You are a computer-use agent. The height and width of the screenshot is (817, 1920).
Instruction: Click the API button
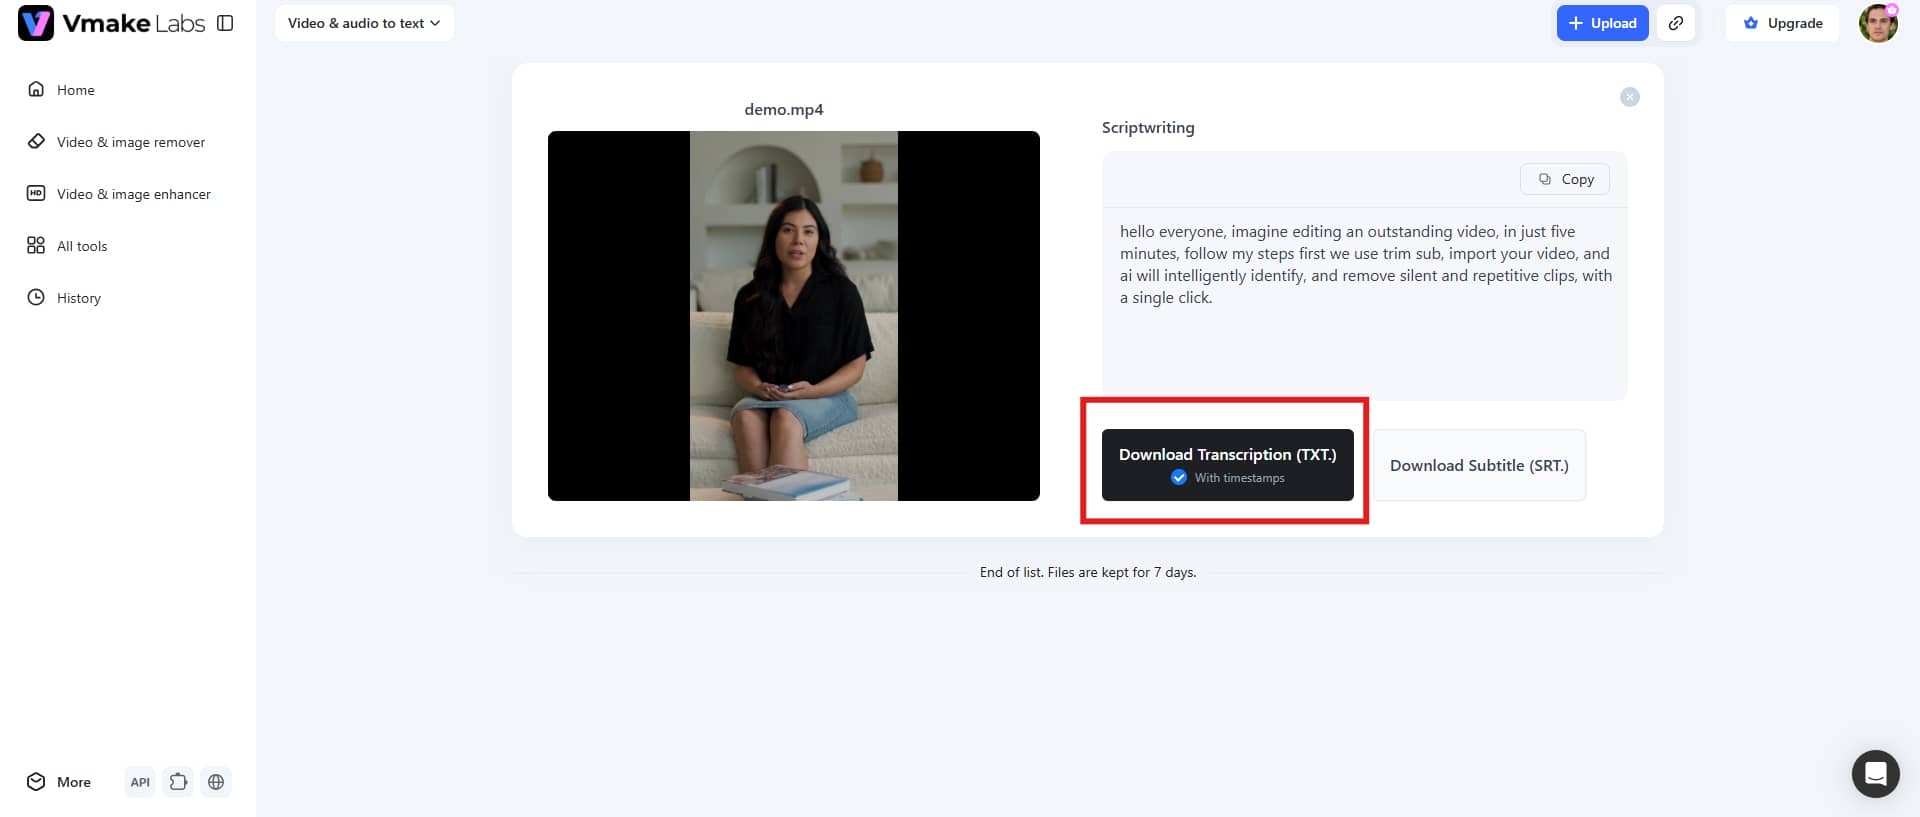[x=140, y=782]
